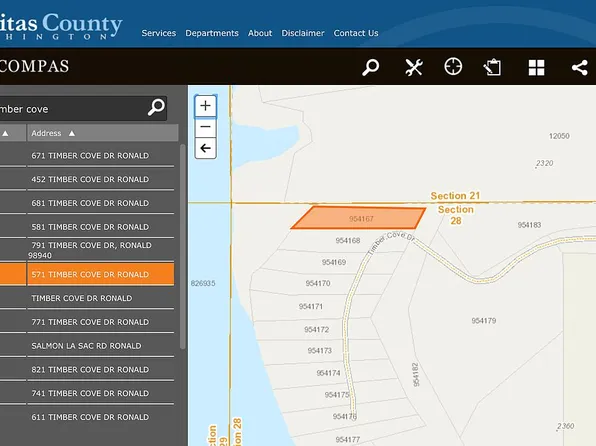Go back with the map left-arrow button
The height and width of the screenshot is (446, 596).
tap(206, 148)
